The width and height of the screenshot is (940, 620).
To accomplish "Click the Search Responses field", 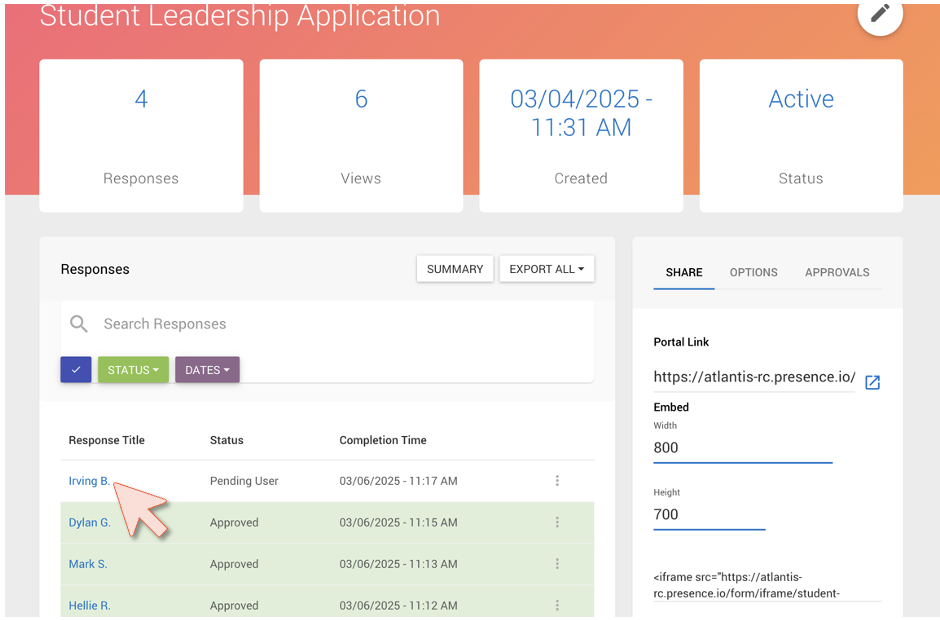I will pyautogui.click(x=327, y=324).
